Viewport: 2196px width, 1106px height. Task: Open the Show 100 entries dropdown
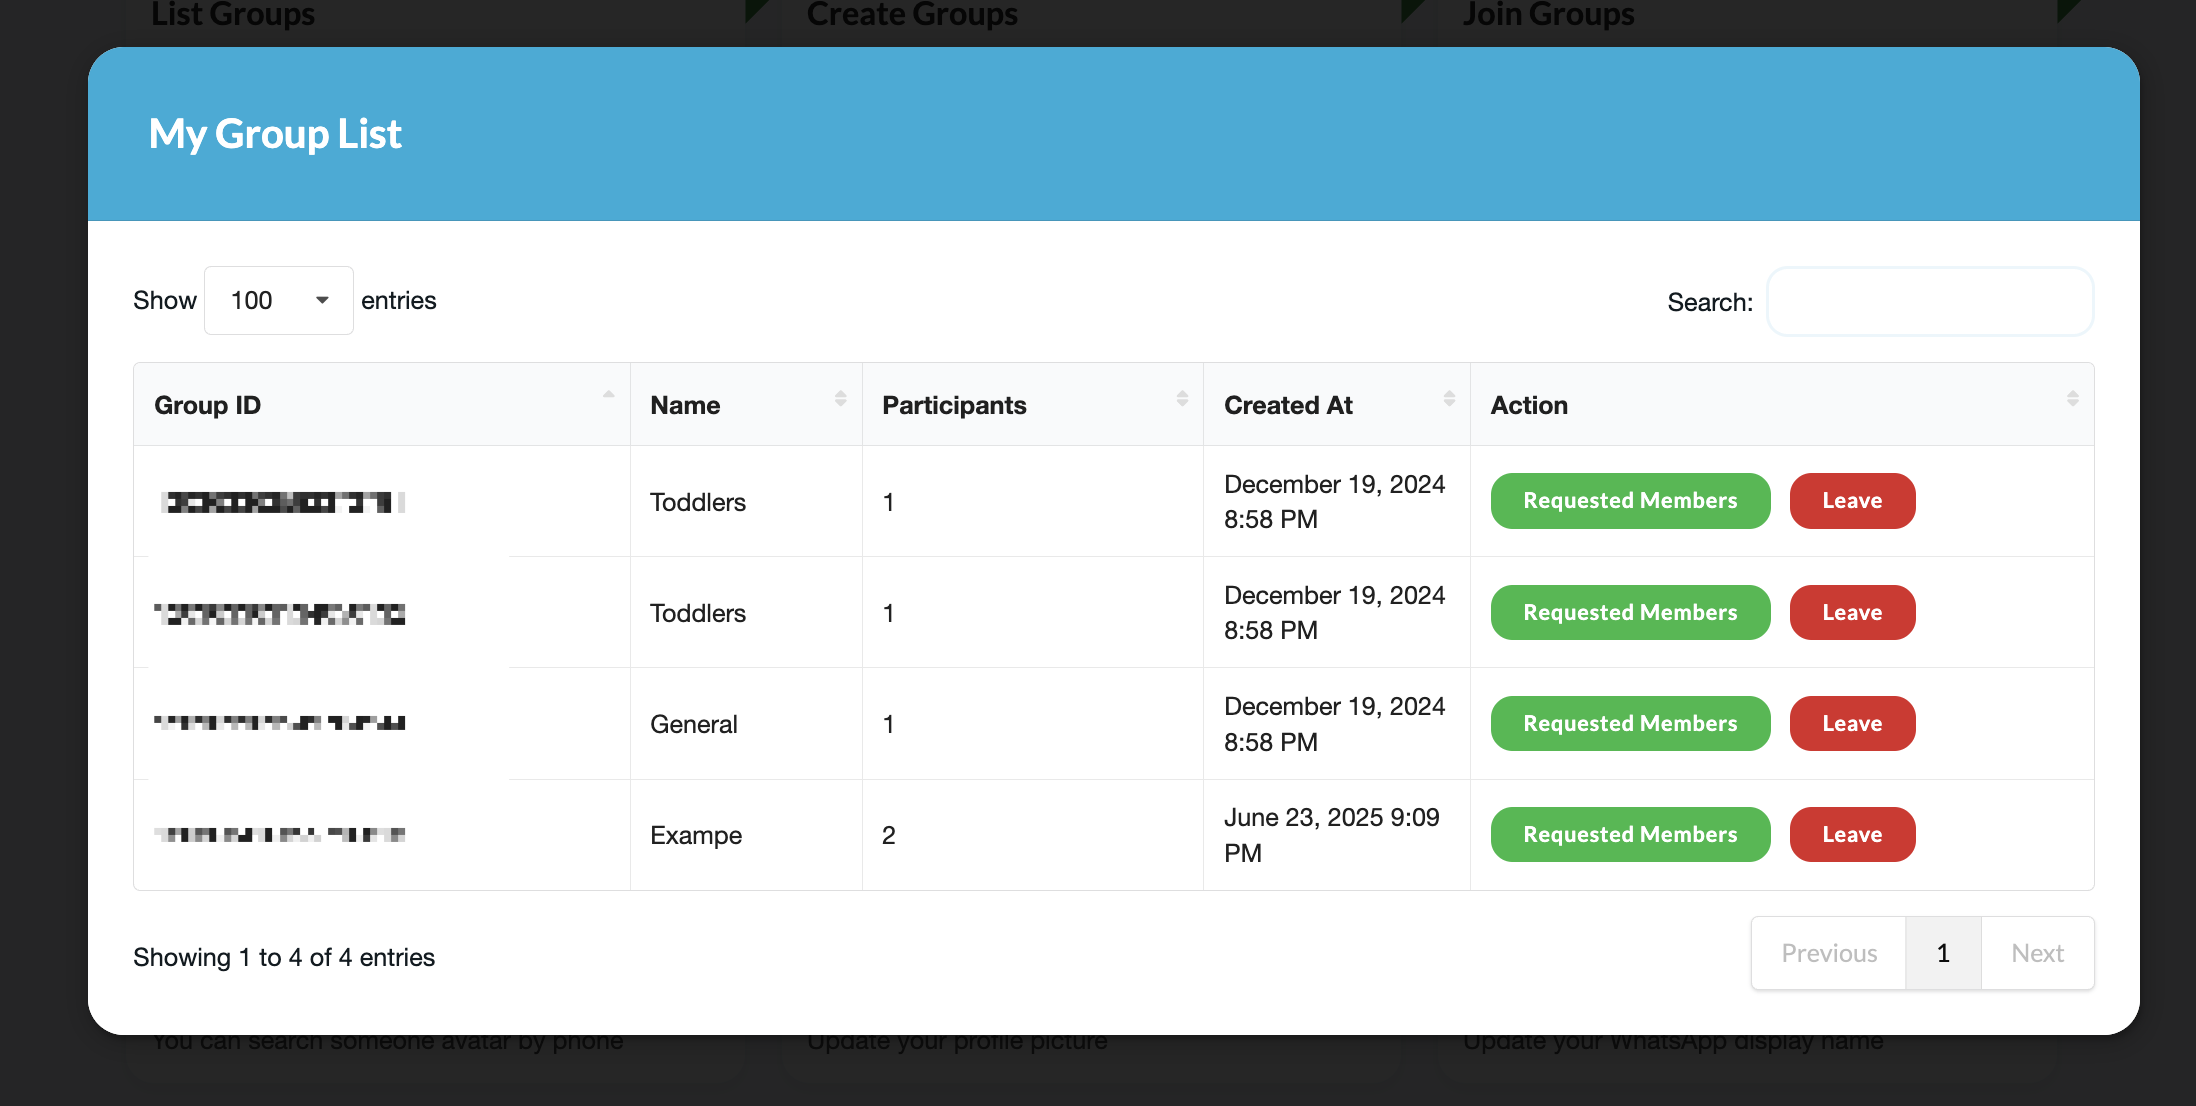pos(279,301)
